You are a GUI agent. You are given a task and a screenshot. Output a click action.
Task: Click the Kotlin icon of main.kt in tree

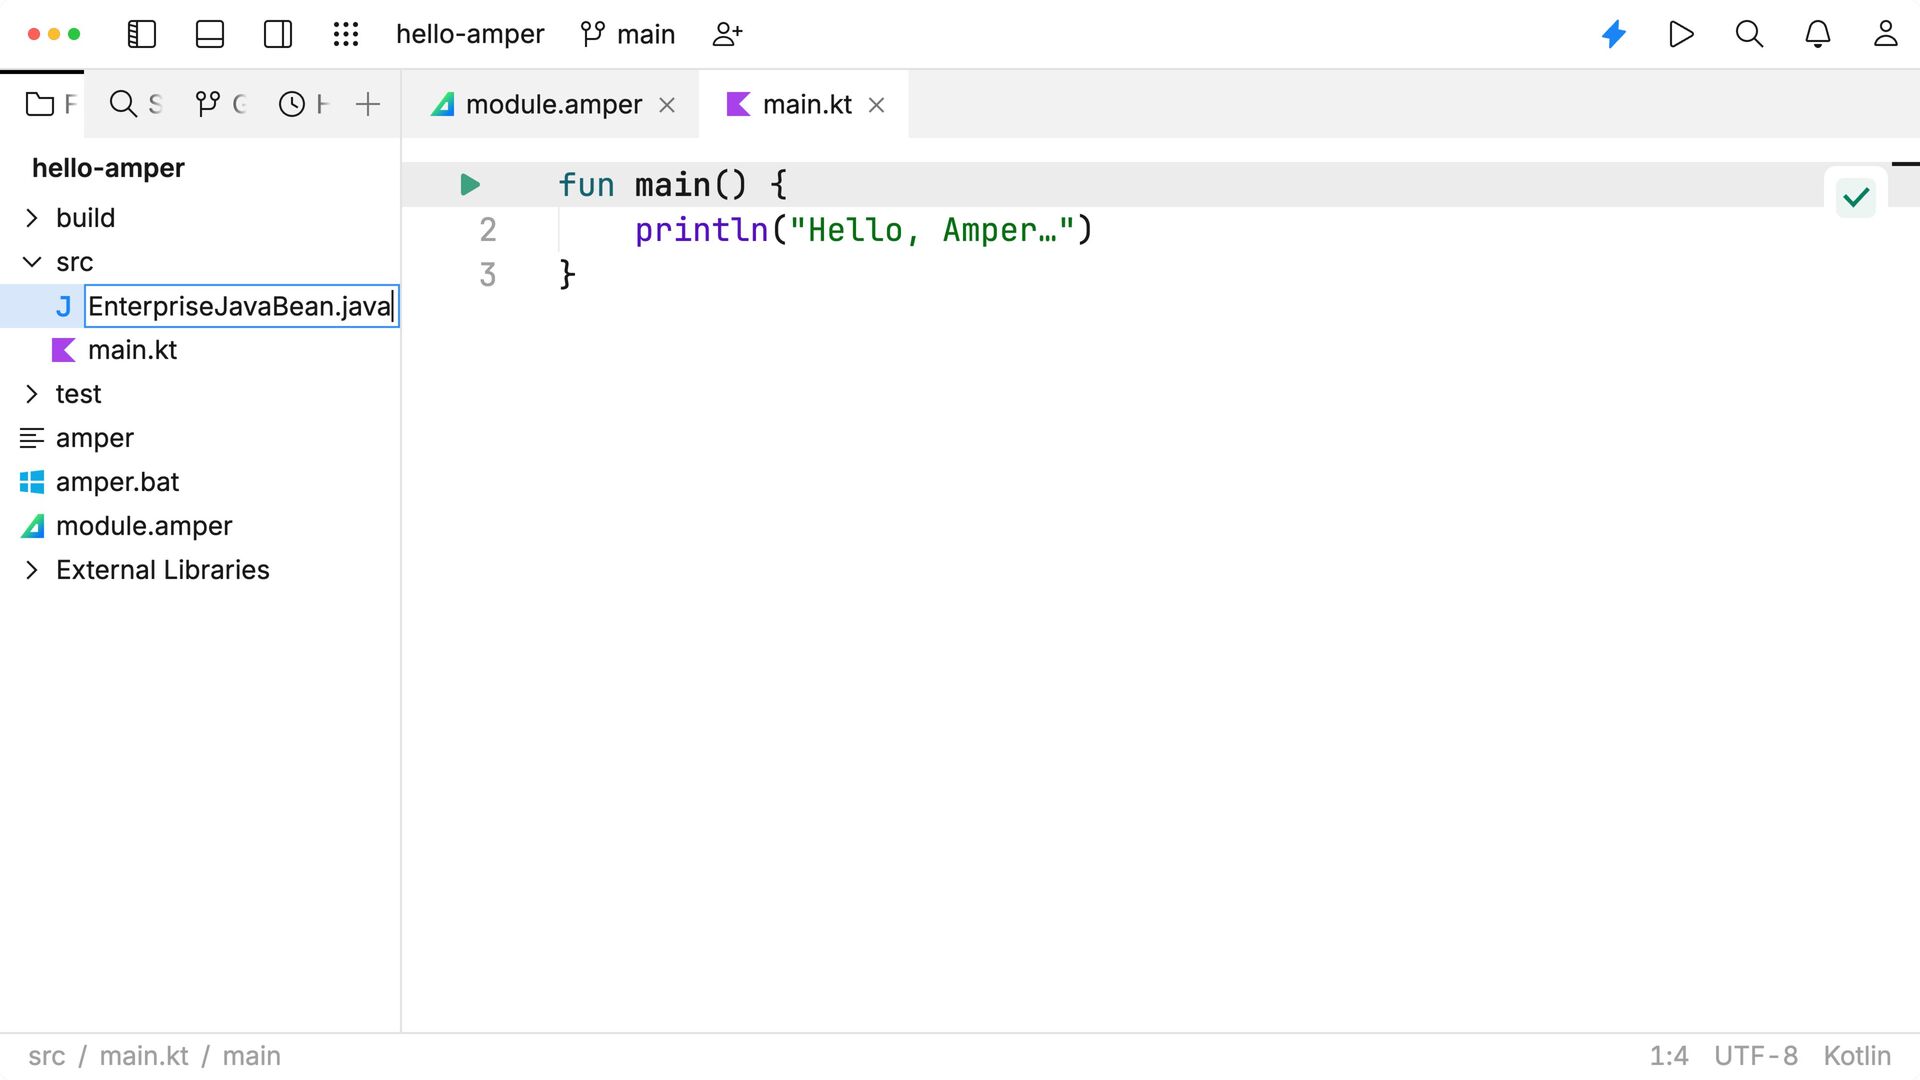(63, 350)
